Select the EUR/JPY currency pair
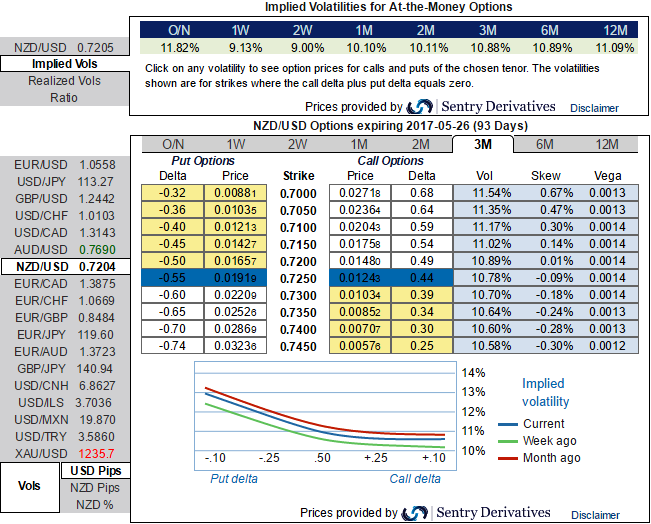 click(65, 335)
